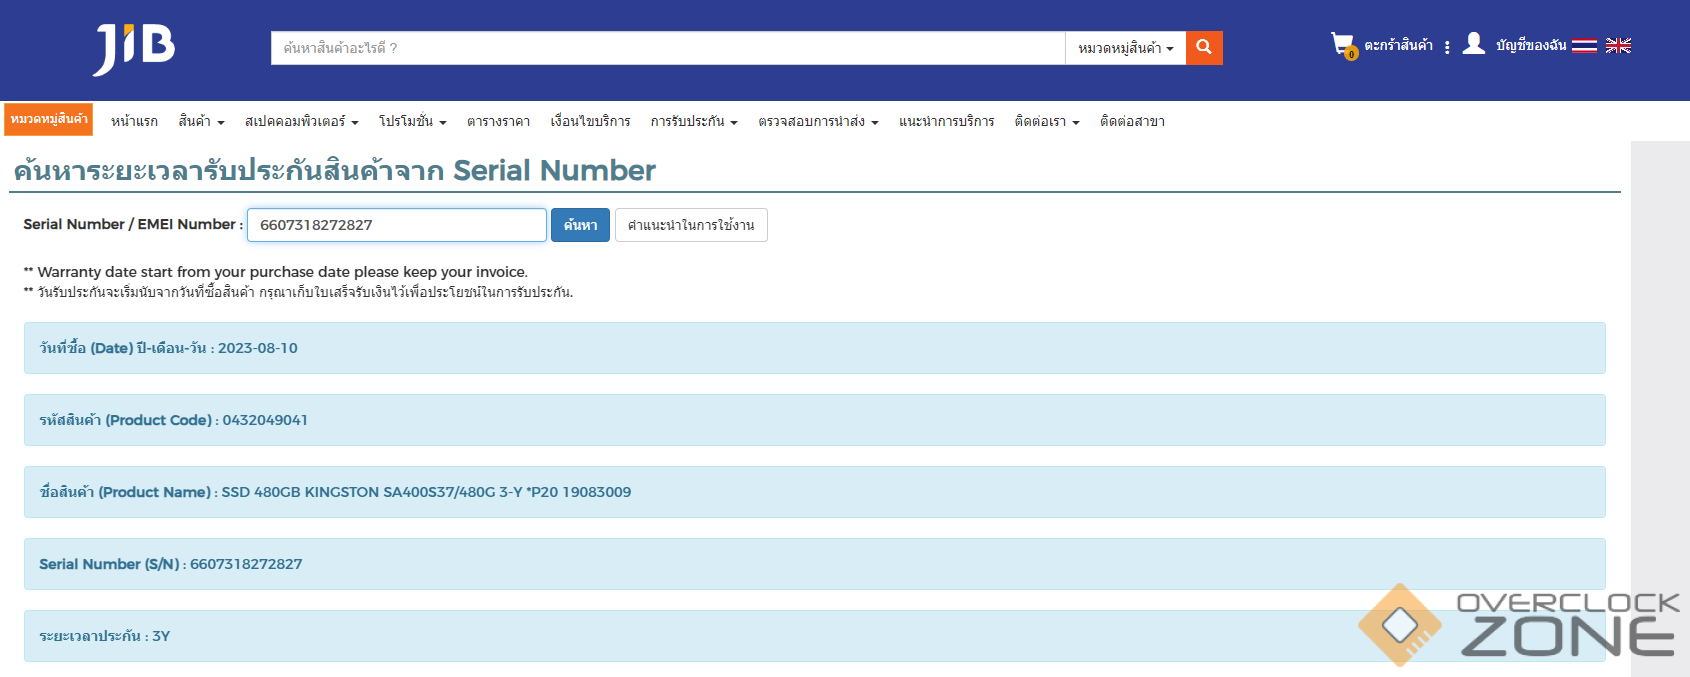Click the JIB logo

pyautogui.click(x=134, y=48)
